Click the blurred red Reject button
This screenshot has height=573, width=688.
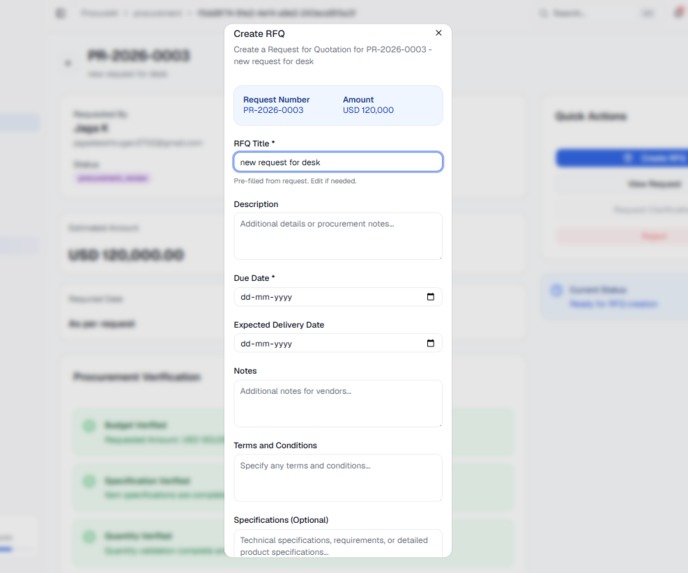(x=622, y=236)
